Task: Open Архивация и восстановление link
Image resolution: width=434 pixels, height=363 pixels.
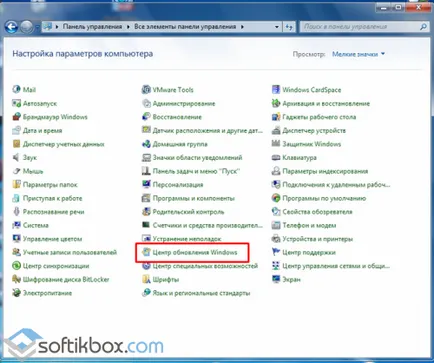Action: tap(326, 103)
